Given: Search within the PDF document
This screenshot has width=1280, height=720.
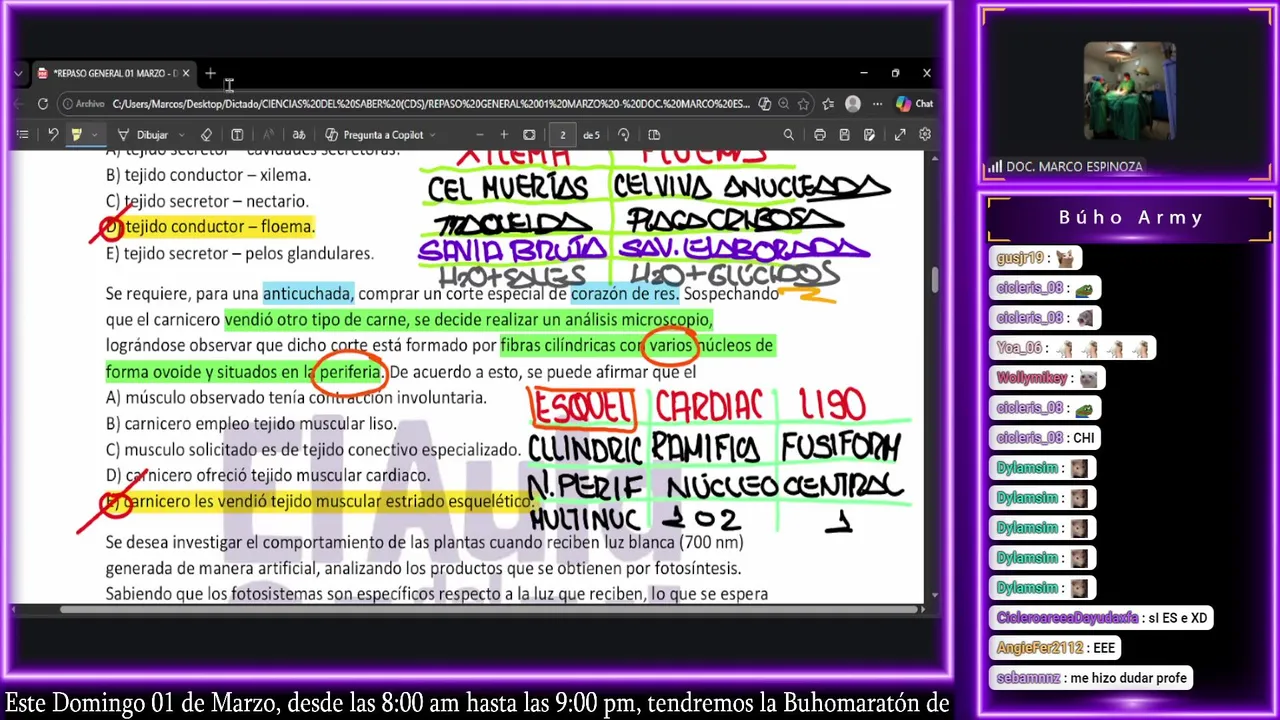Looking at the screenshot, I should point(788,135).
